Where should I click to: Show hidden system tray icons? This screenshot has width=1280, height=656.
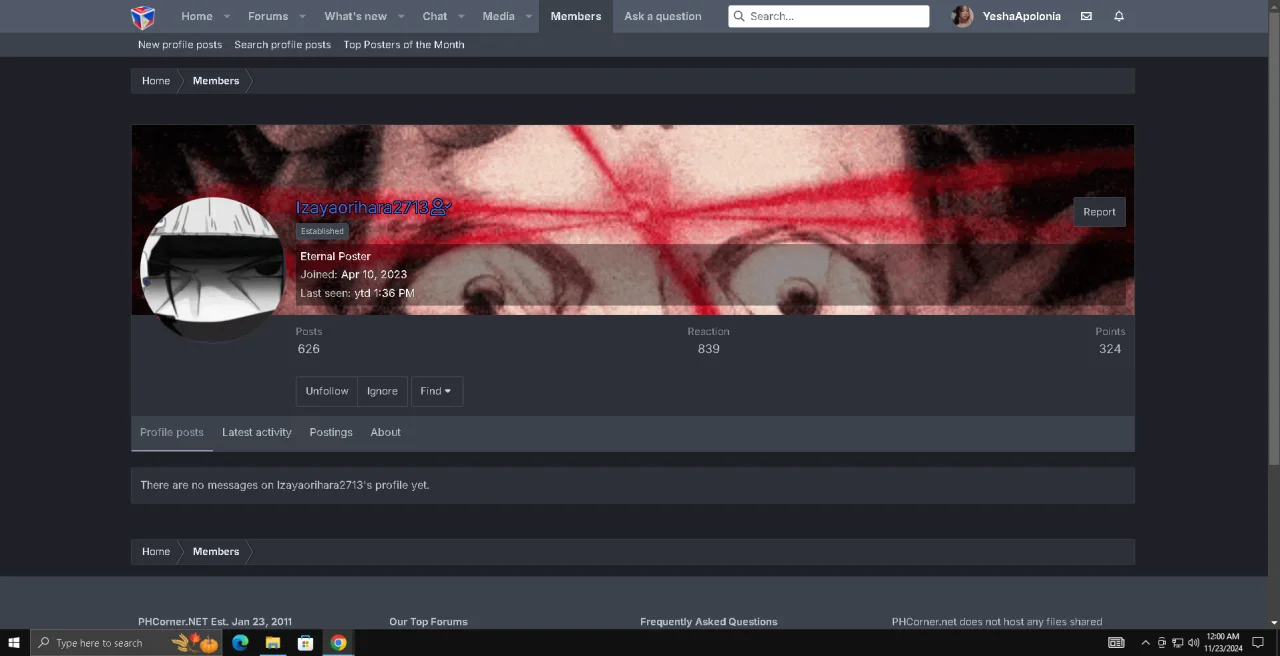pos(1145,643)
